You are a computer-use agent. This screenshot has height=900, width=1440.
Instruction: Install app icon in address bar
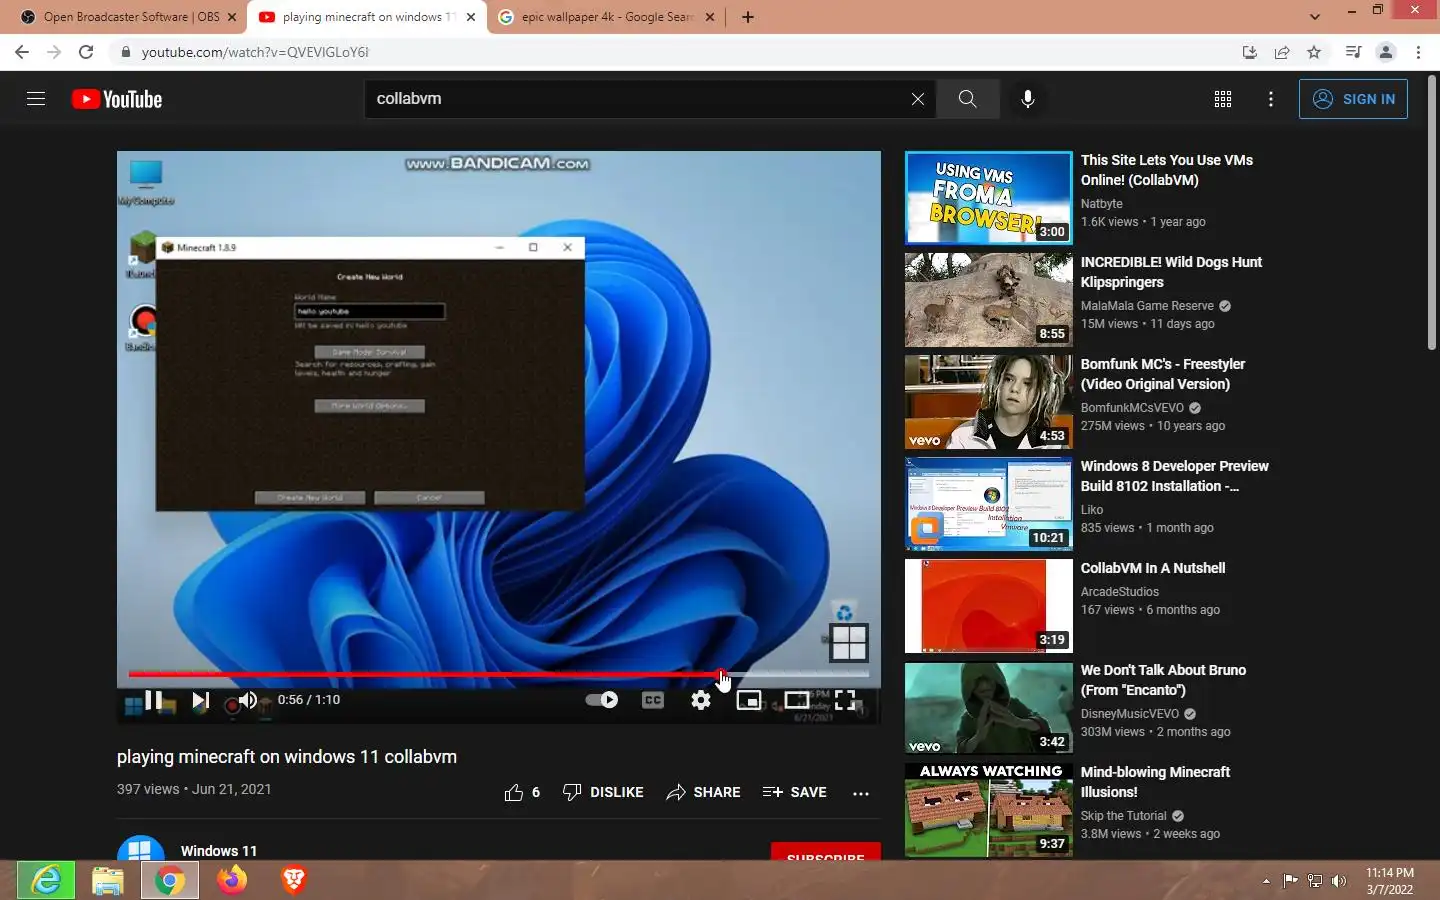(x=1249, y=52)
